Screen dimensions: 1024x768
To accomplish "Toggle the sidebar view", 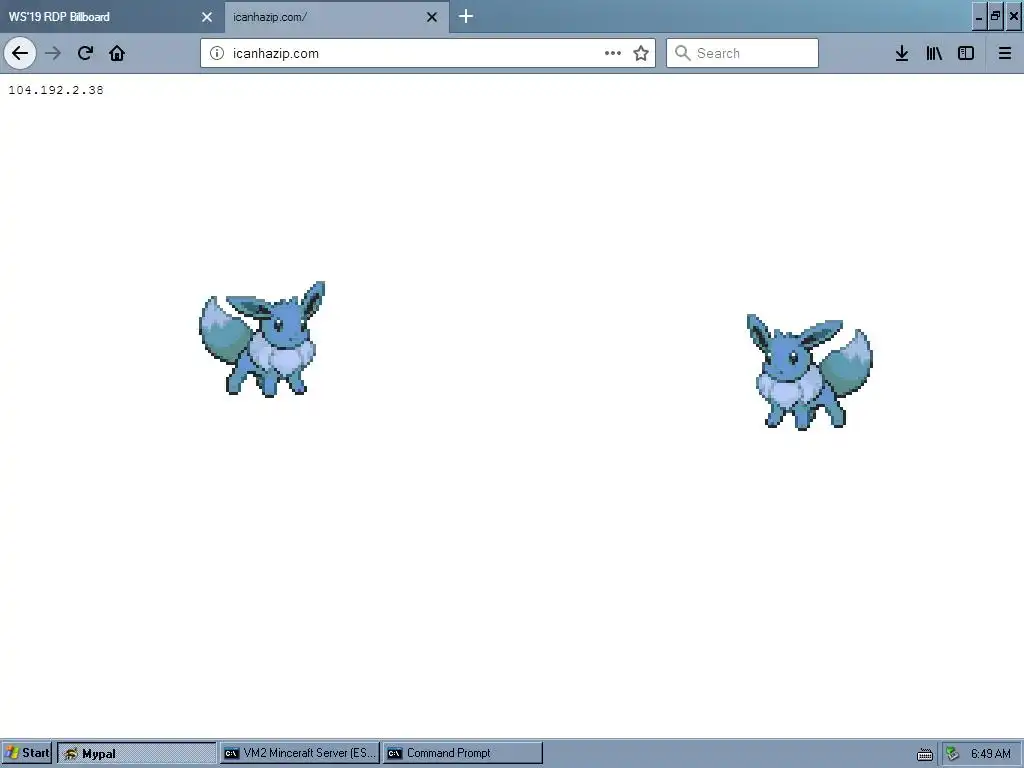I will [x=966, y=53].
